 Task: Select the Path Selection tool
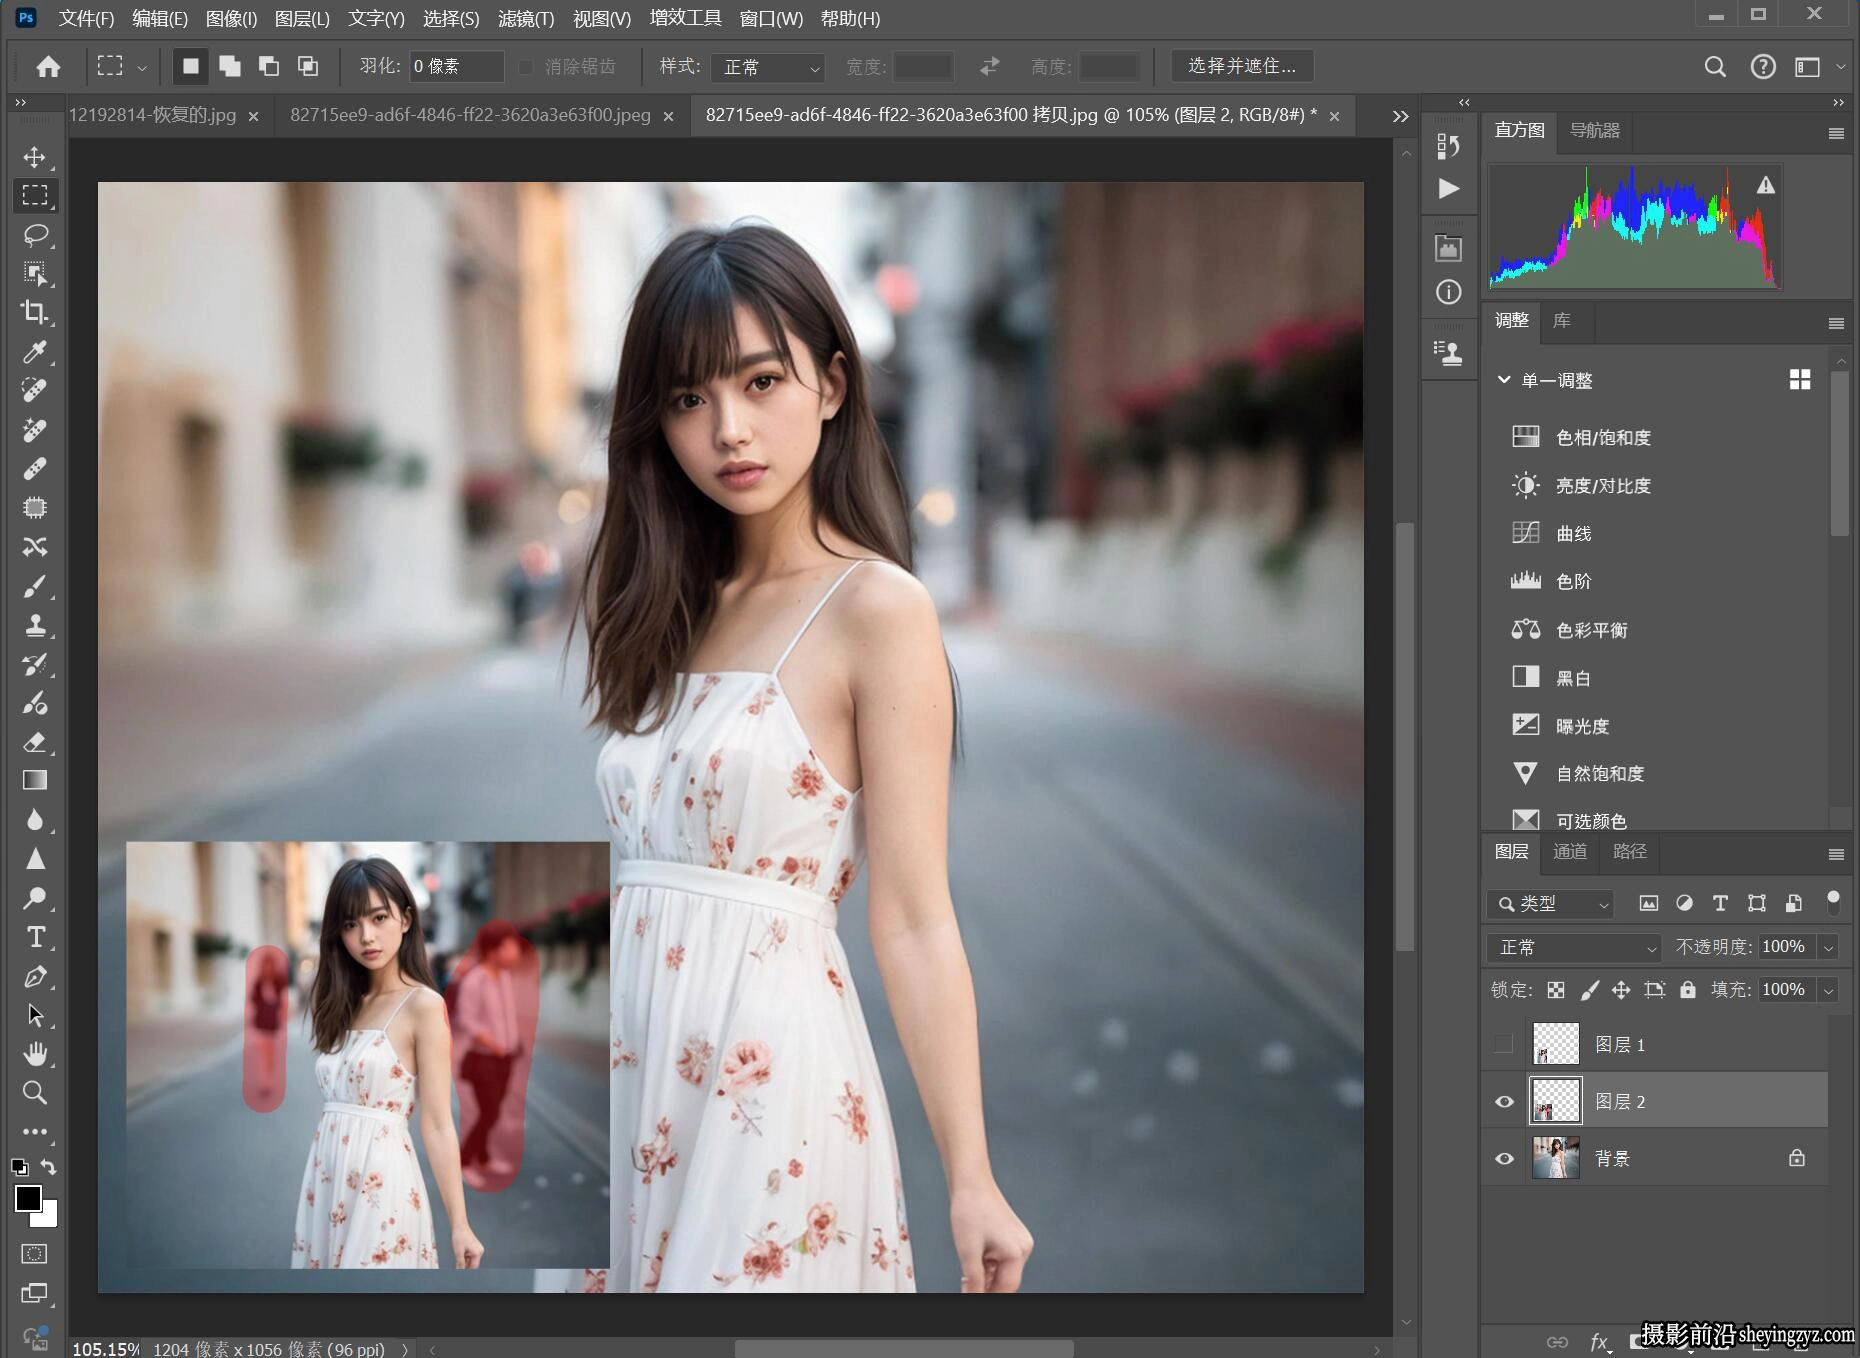(x=35, y=1015)
